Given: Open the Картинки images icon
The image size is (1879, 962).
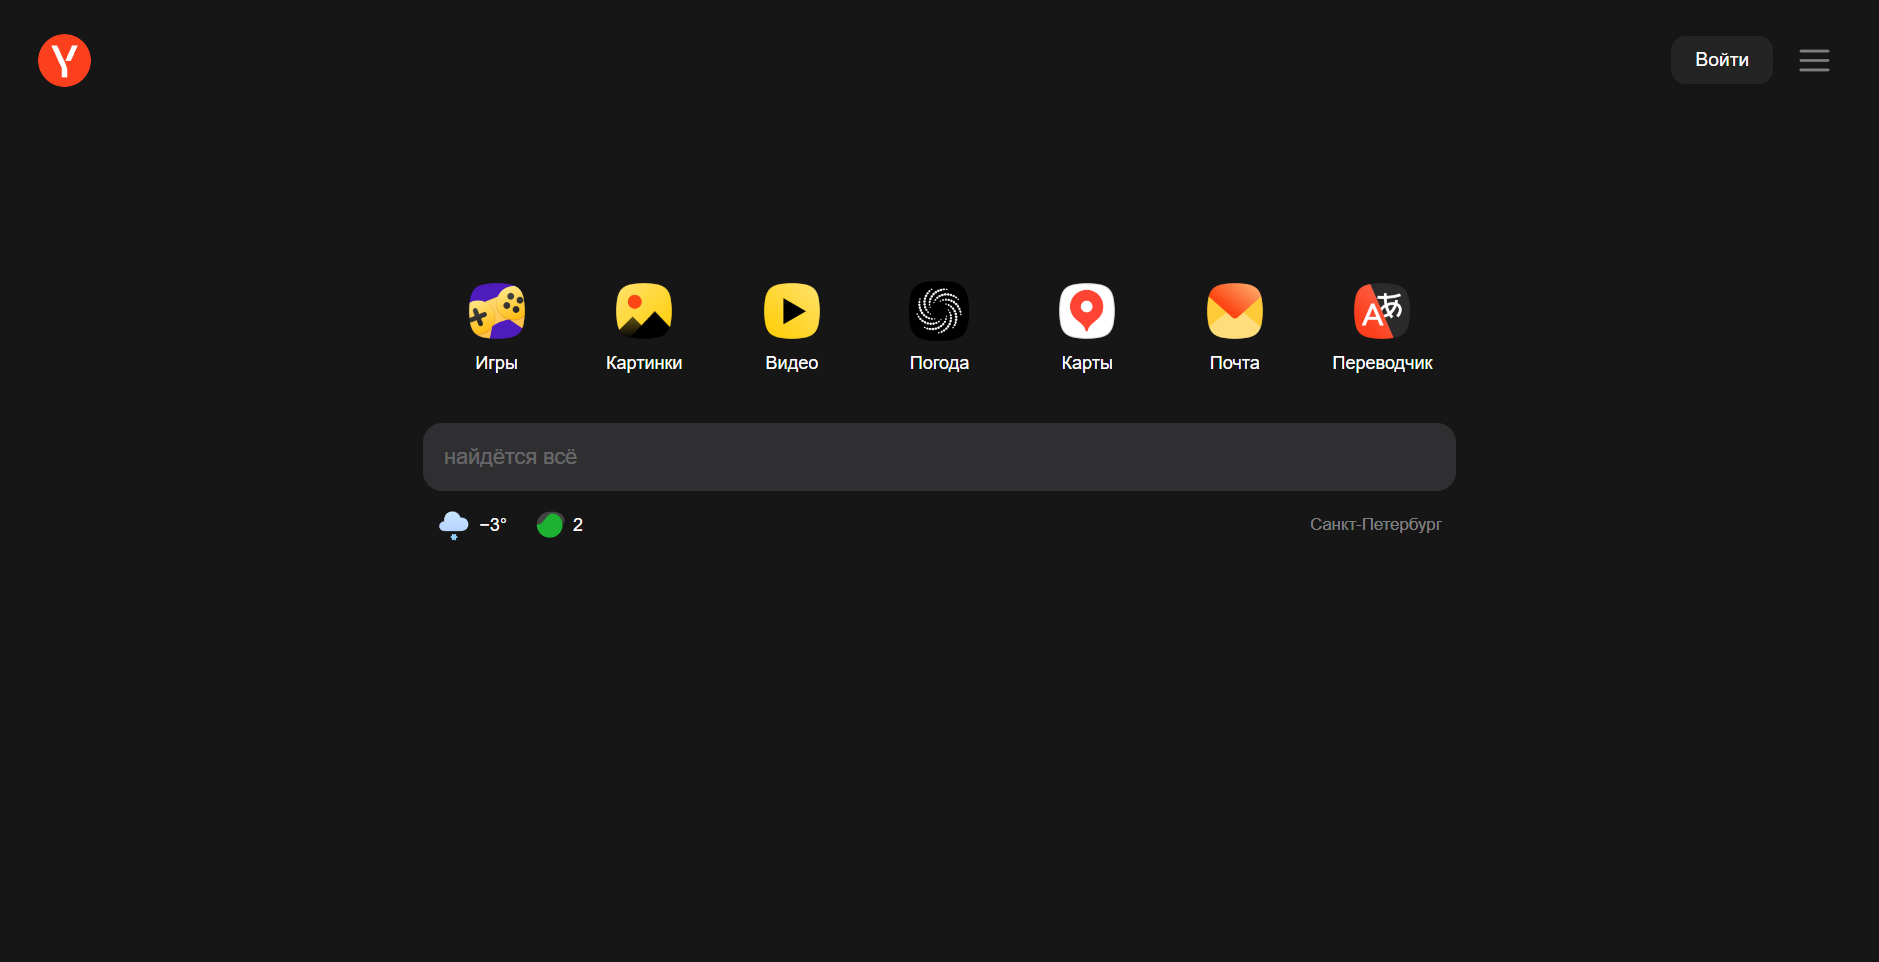Looking at the screenshot, I should (x=644, y=311).
